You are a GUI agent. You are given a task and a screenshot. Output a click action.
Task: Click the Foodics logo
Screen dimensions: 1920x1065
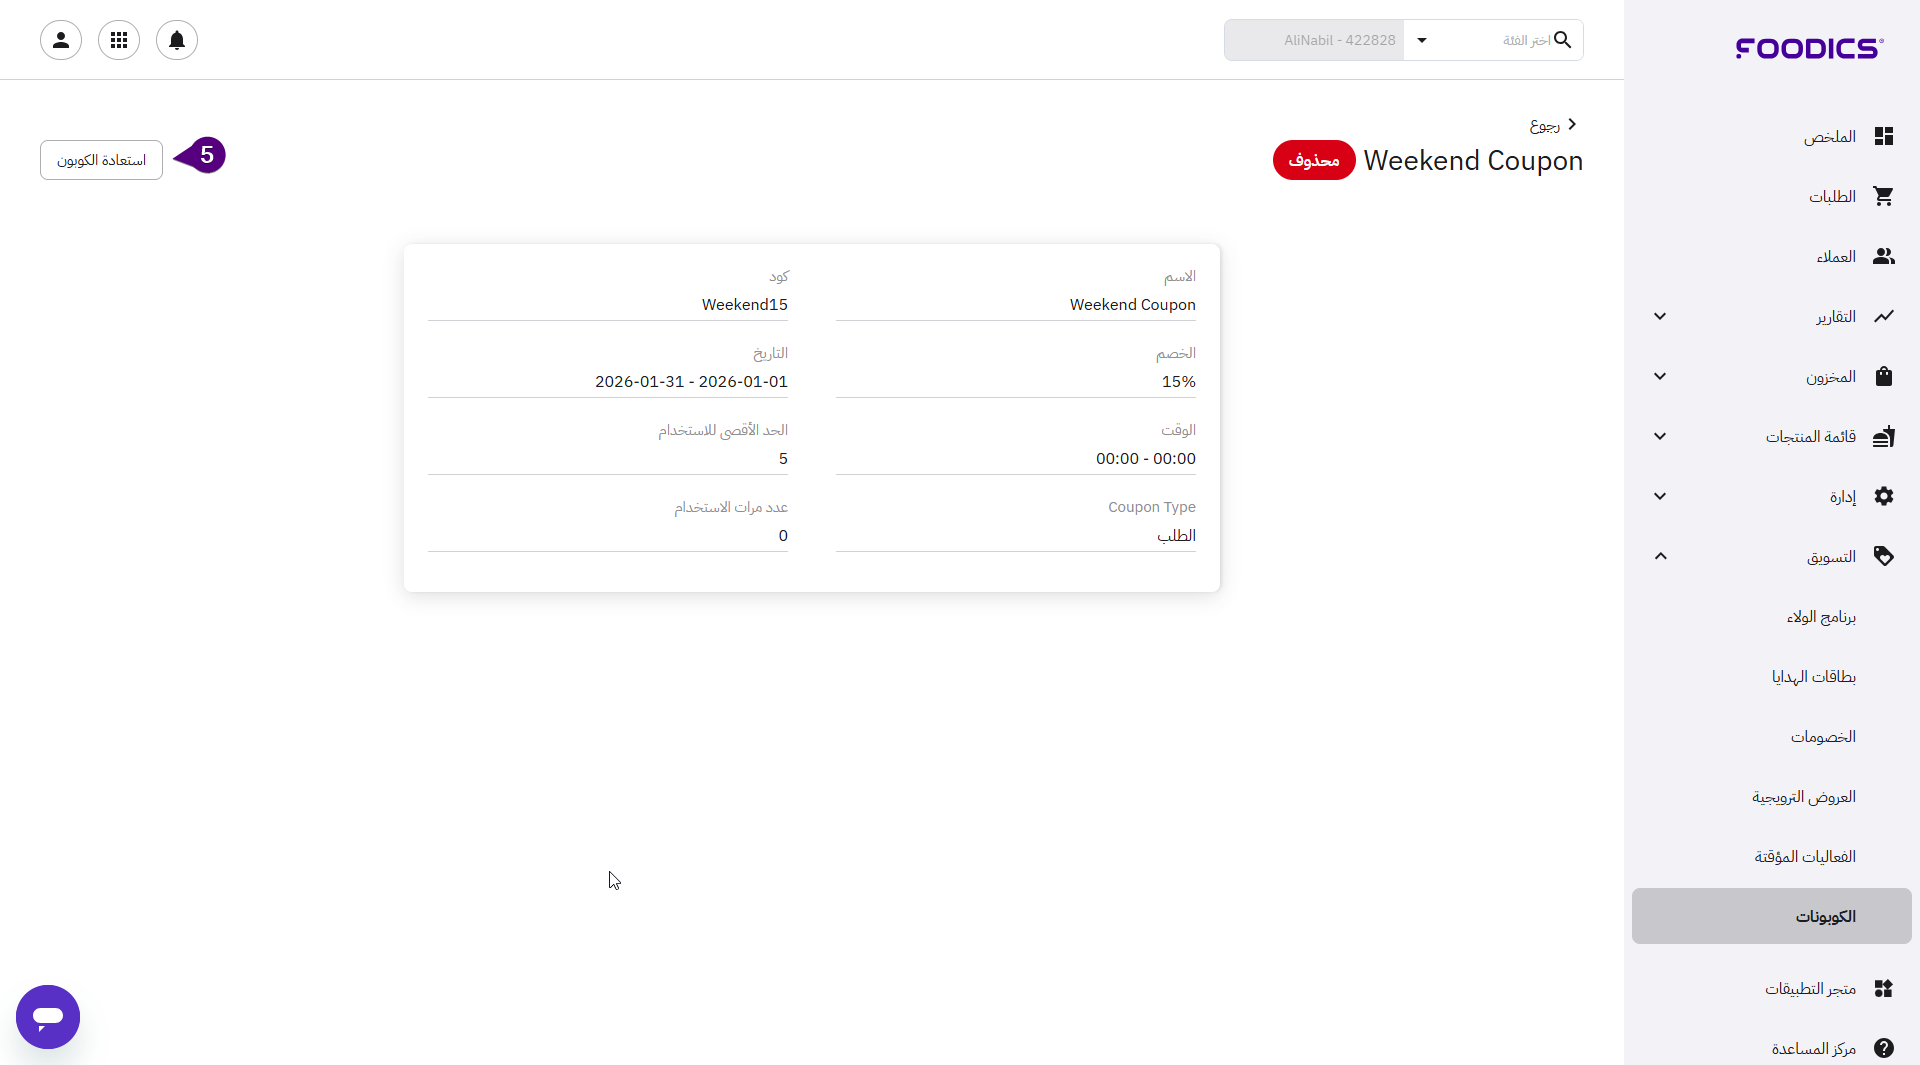(x=1809, y=48)
